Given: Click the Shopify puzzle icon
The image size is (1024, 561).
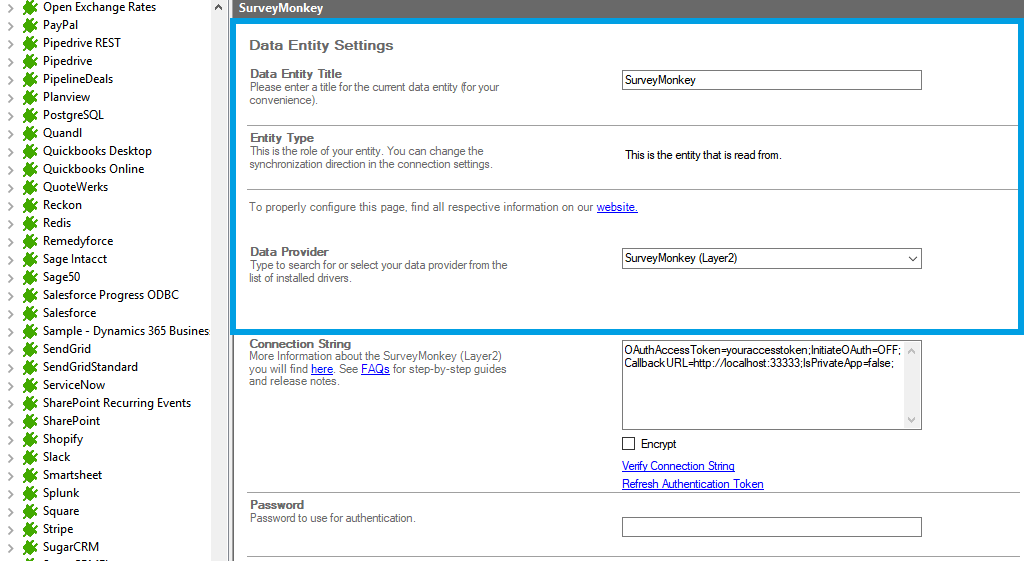Looking at the screenshot, I should coord(30,440).
